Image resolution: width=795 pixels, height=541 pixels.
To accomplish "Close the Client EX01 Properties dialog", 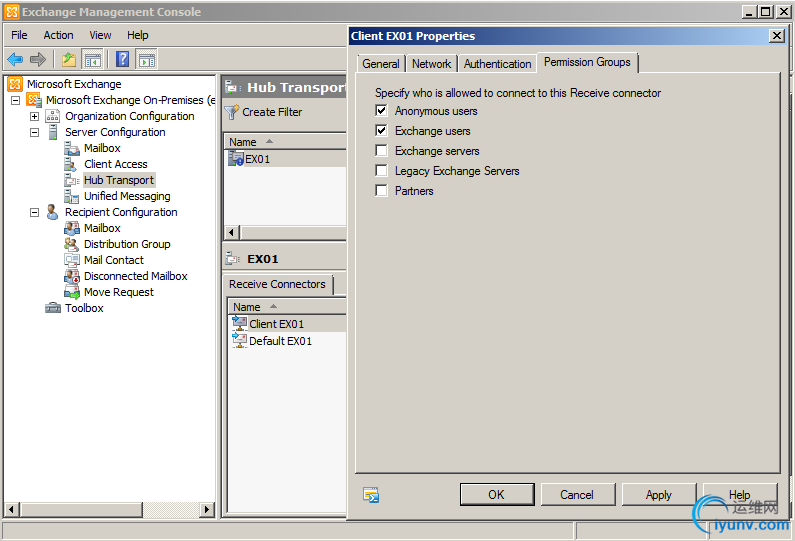I will [777, 36].
